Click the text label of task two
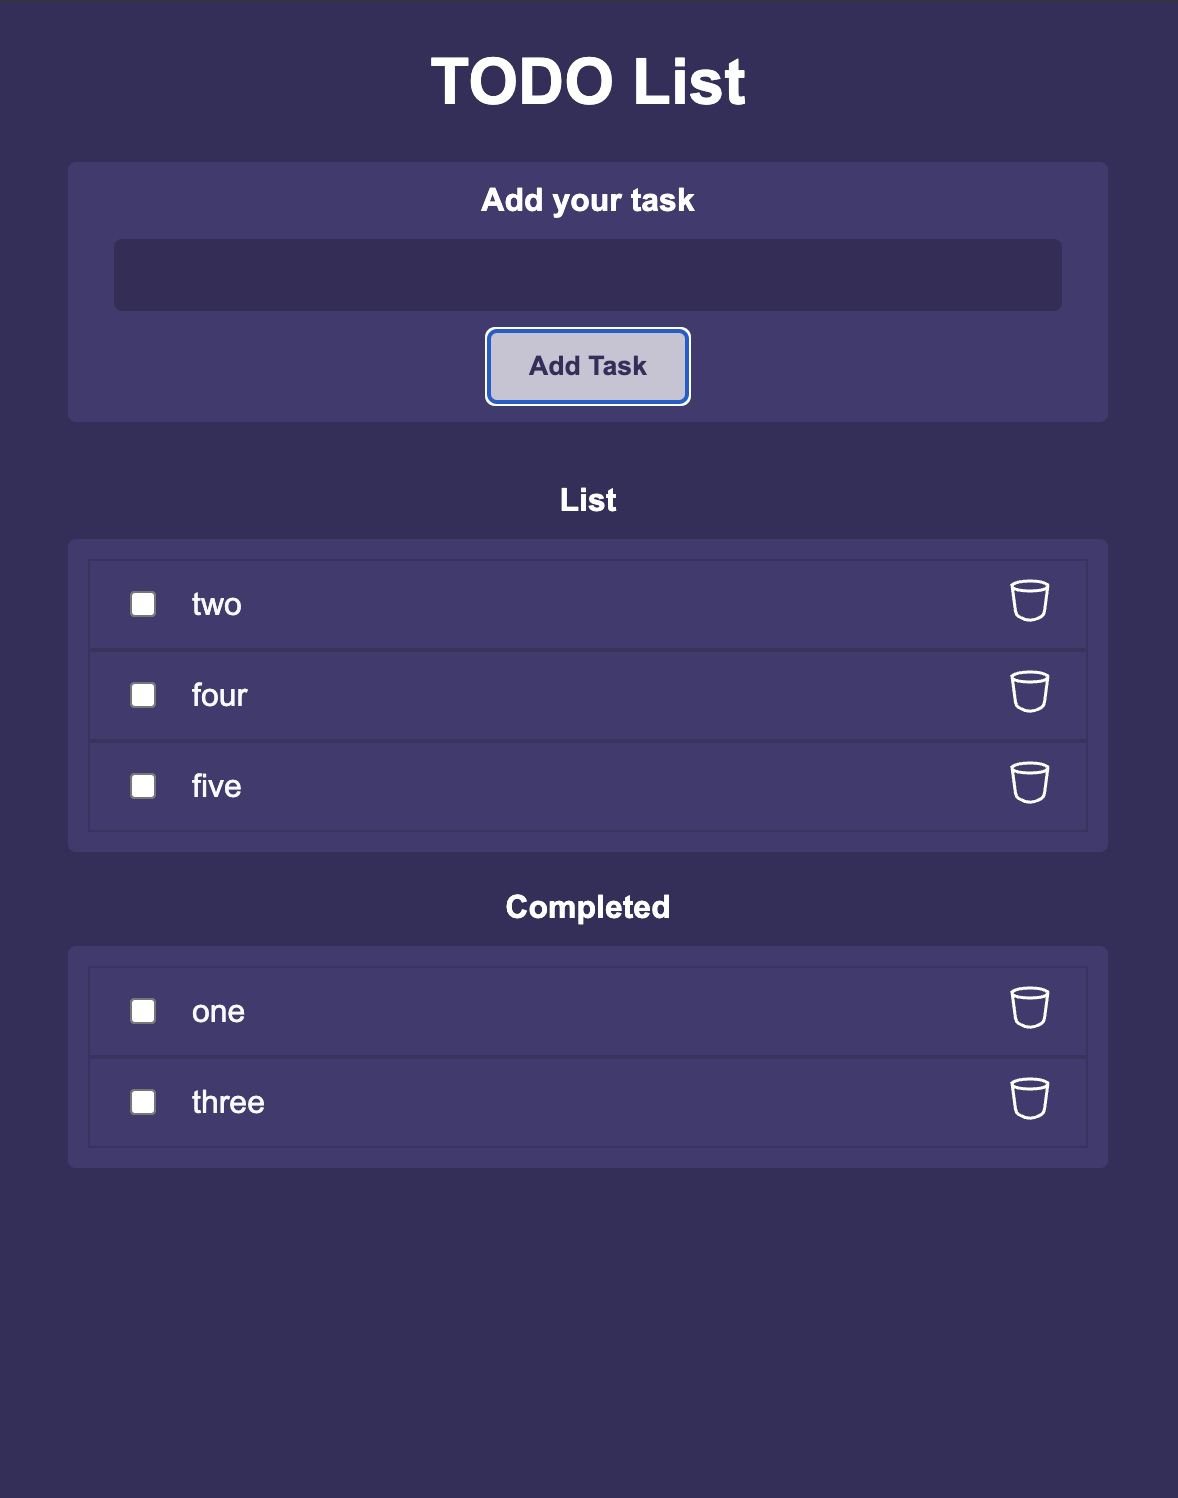The width and height of the screenshot is (1178, 1498). [x=217, y=605]
